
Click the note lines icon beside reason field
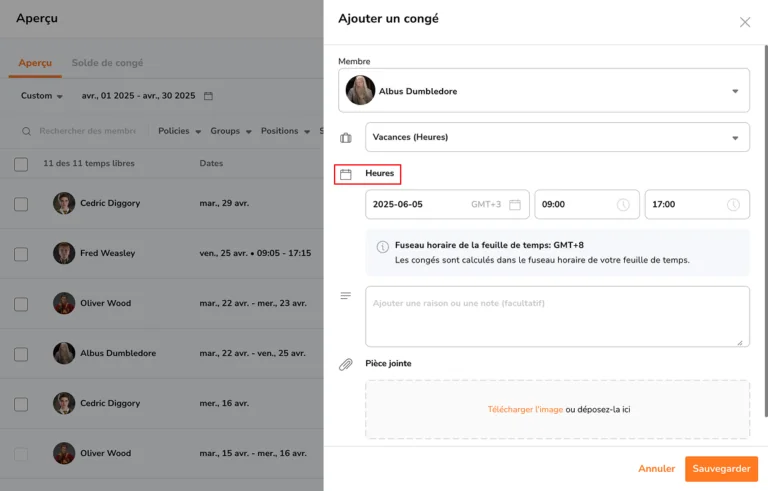click(346, 295)
